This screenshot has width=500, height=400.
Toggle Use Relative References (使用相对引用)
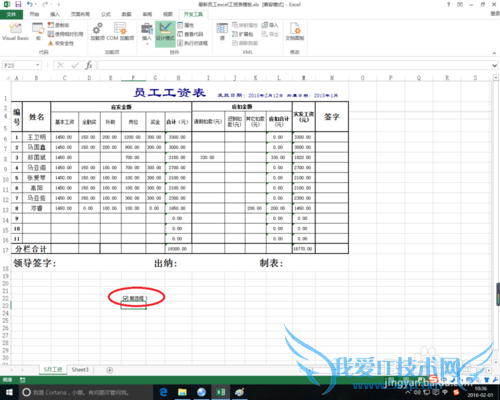coord(65,34)
